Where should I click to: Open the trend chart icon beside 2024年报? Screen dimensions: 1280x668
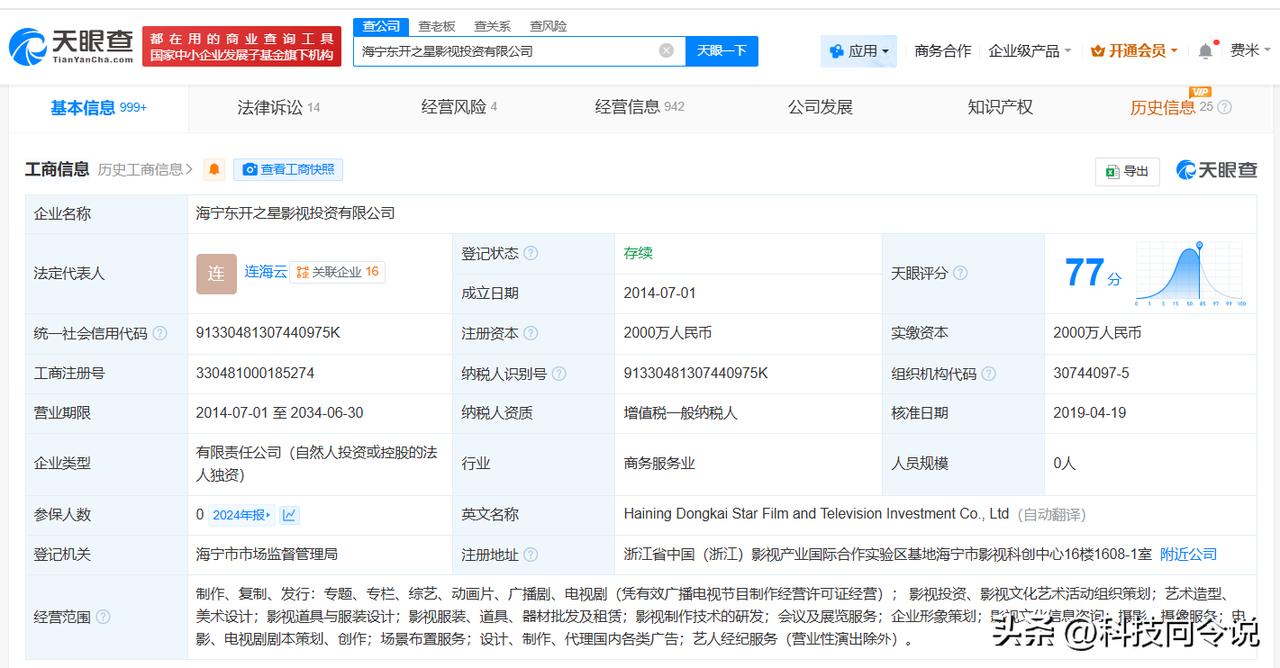[289, 515]
